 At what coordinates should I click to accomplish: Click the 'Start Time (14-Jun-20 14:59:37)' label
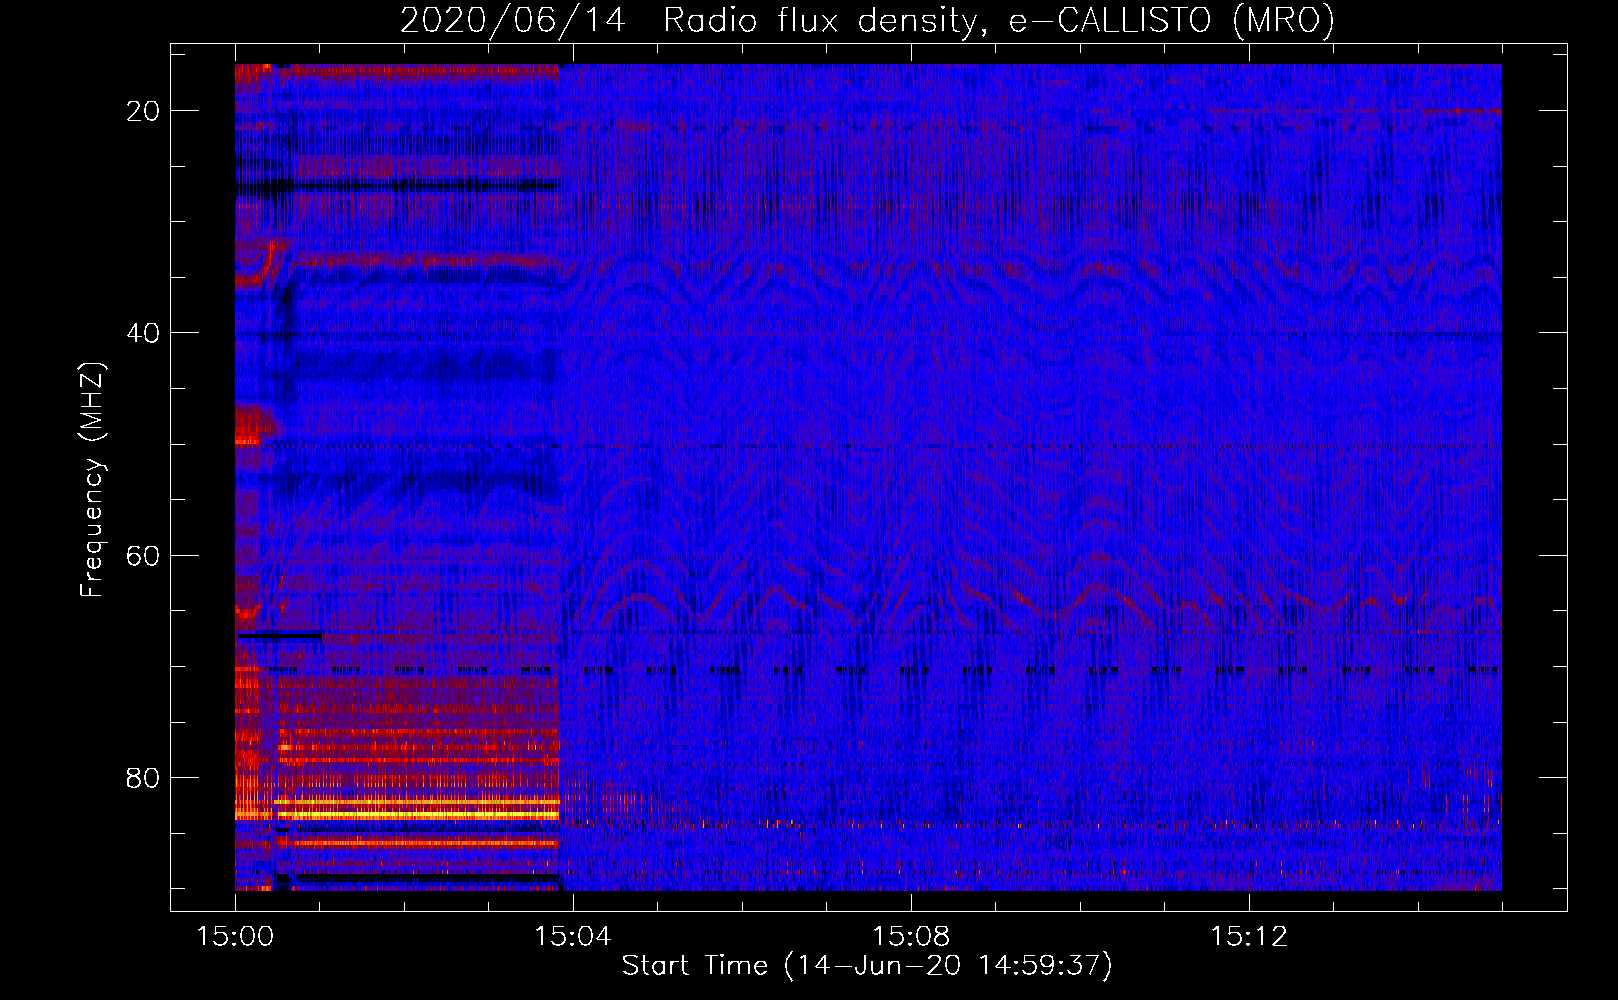tap(867, 966)
